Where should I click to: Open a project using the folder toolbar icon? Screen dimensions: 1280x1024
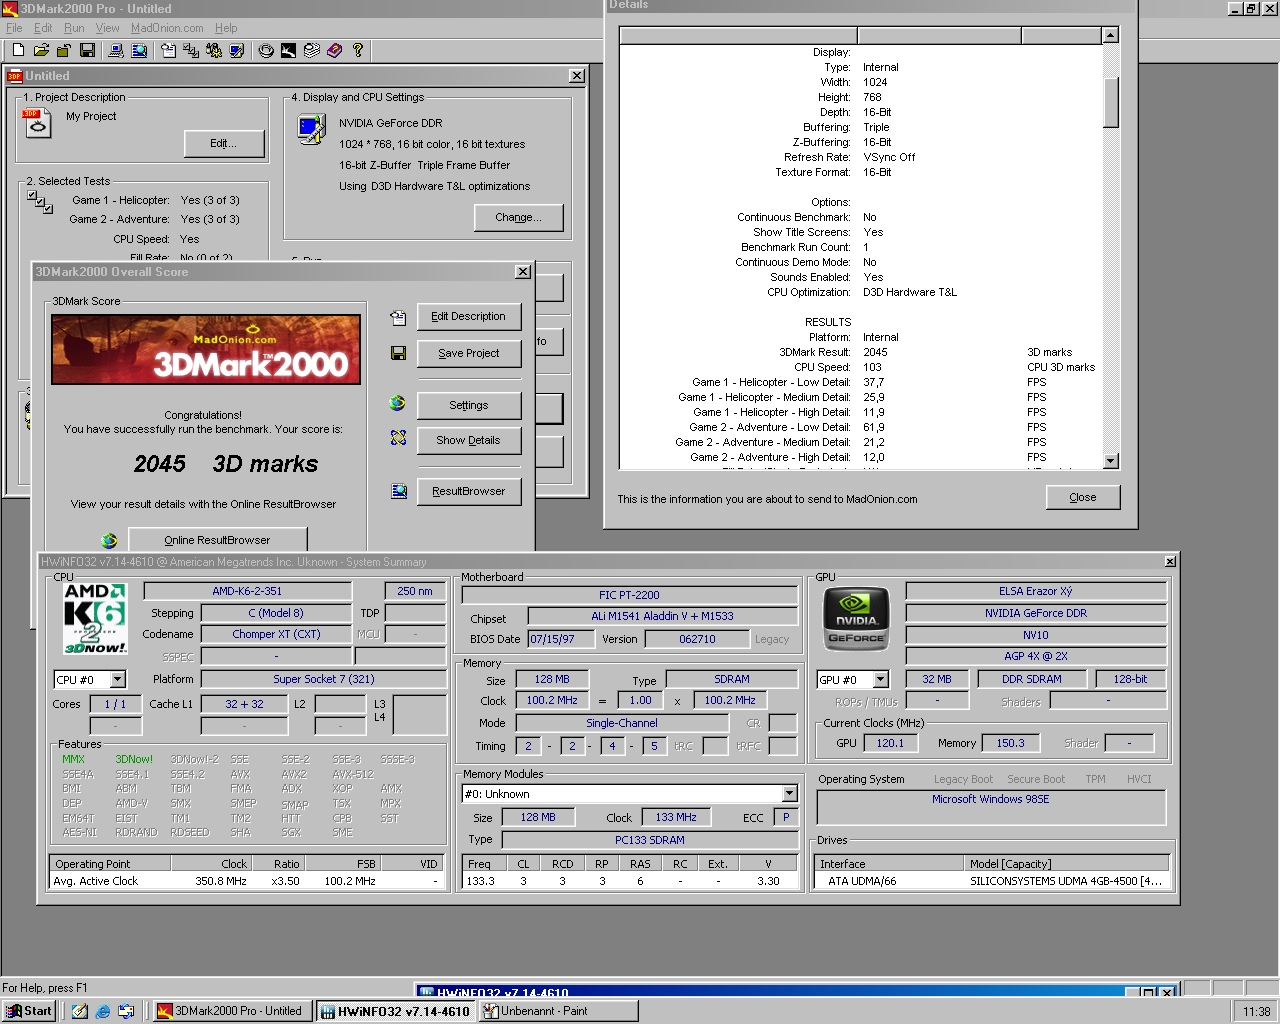click(41, 51)
